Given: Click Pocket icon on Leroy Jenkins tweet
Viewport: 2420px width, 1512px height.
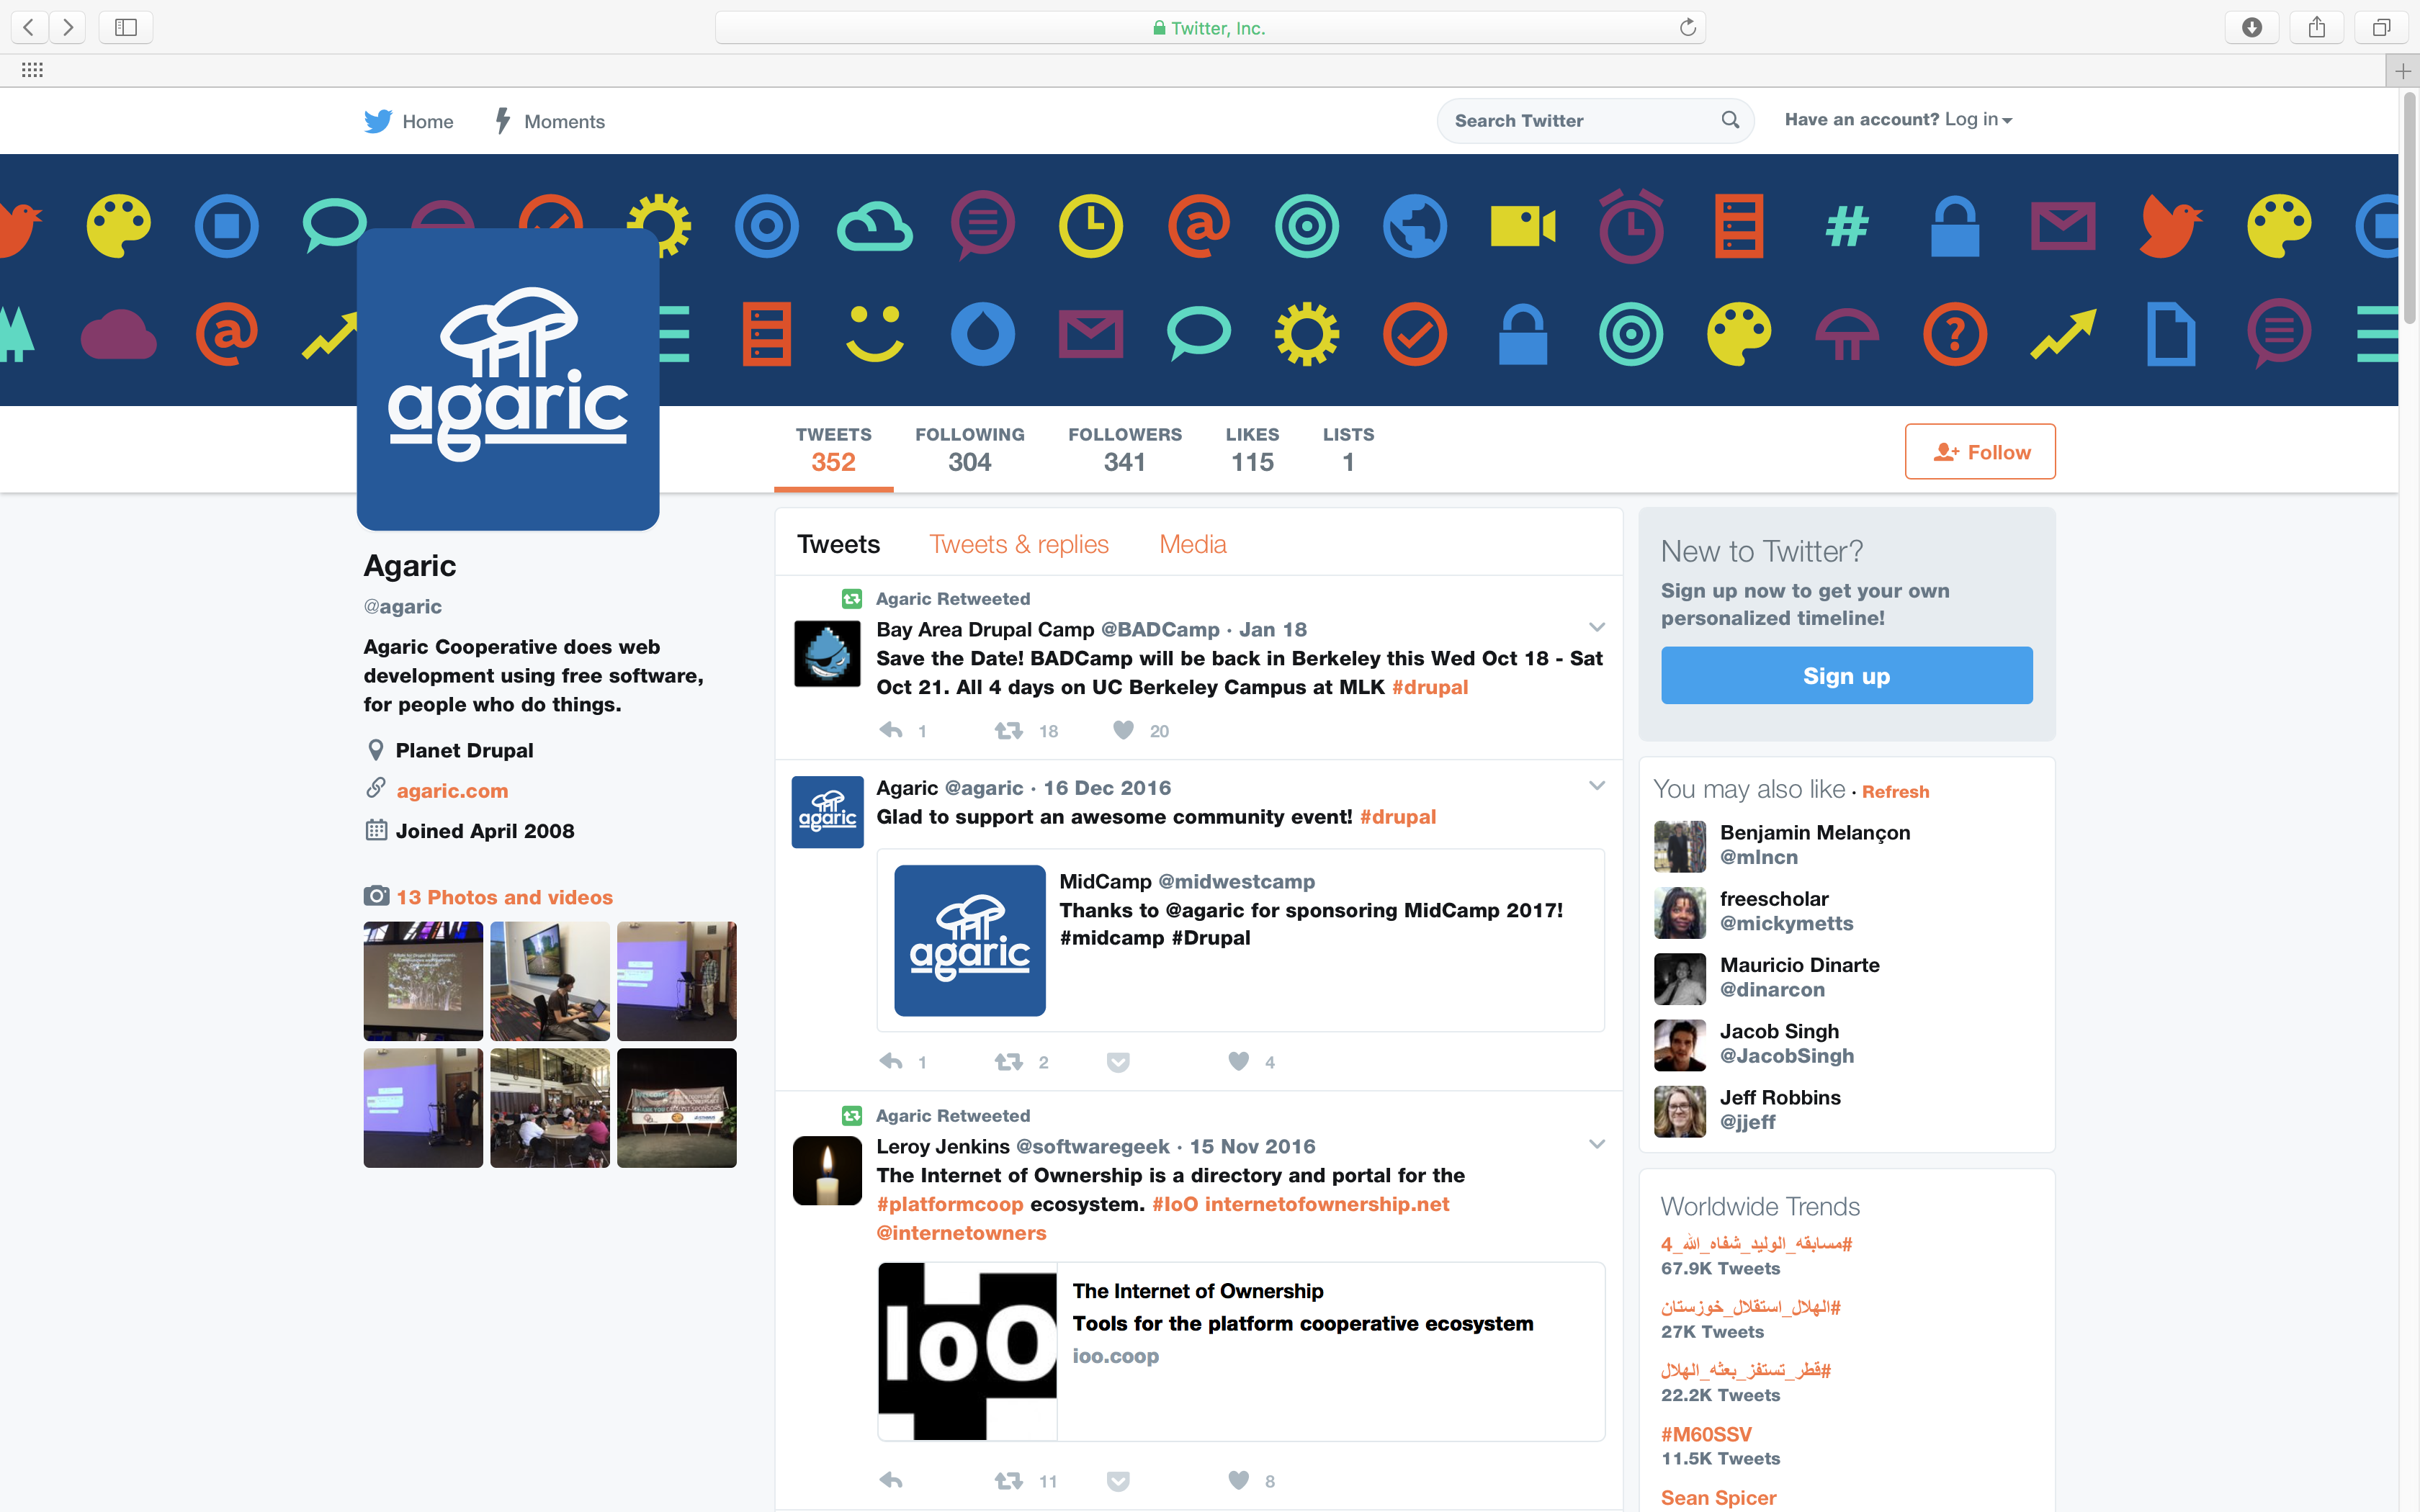Looking at the screenshot, I should click(x=1118, y=1481).
